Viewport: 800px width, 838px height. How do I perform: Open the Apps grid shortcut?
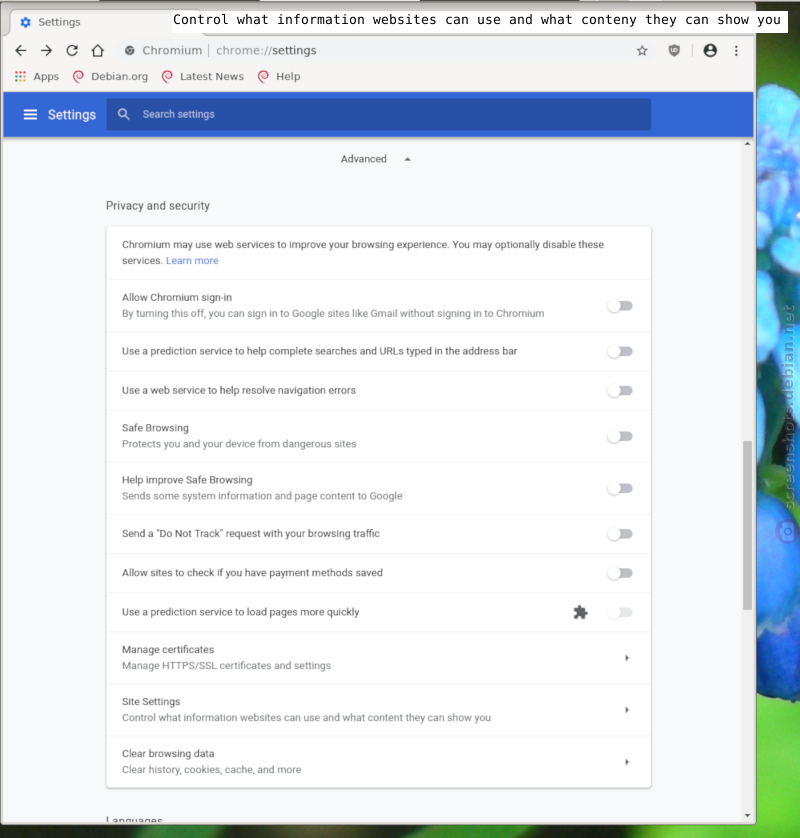[x=36, y=76]
